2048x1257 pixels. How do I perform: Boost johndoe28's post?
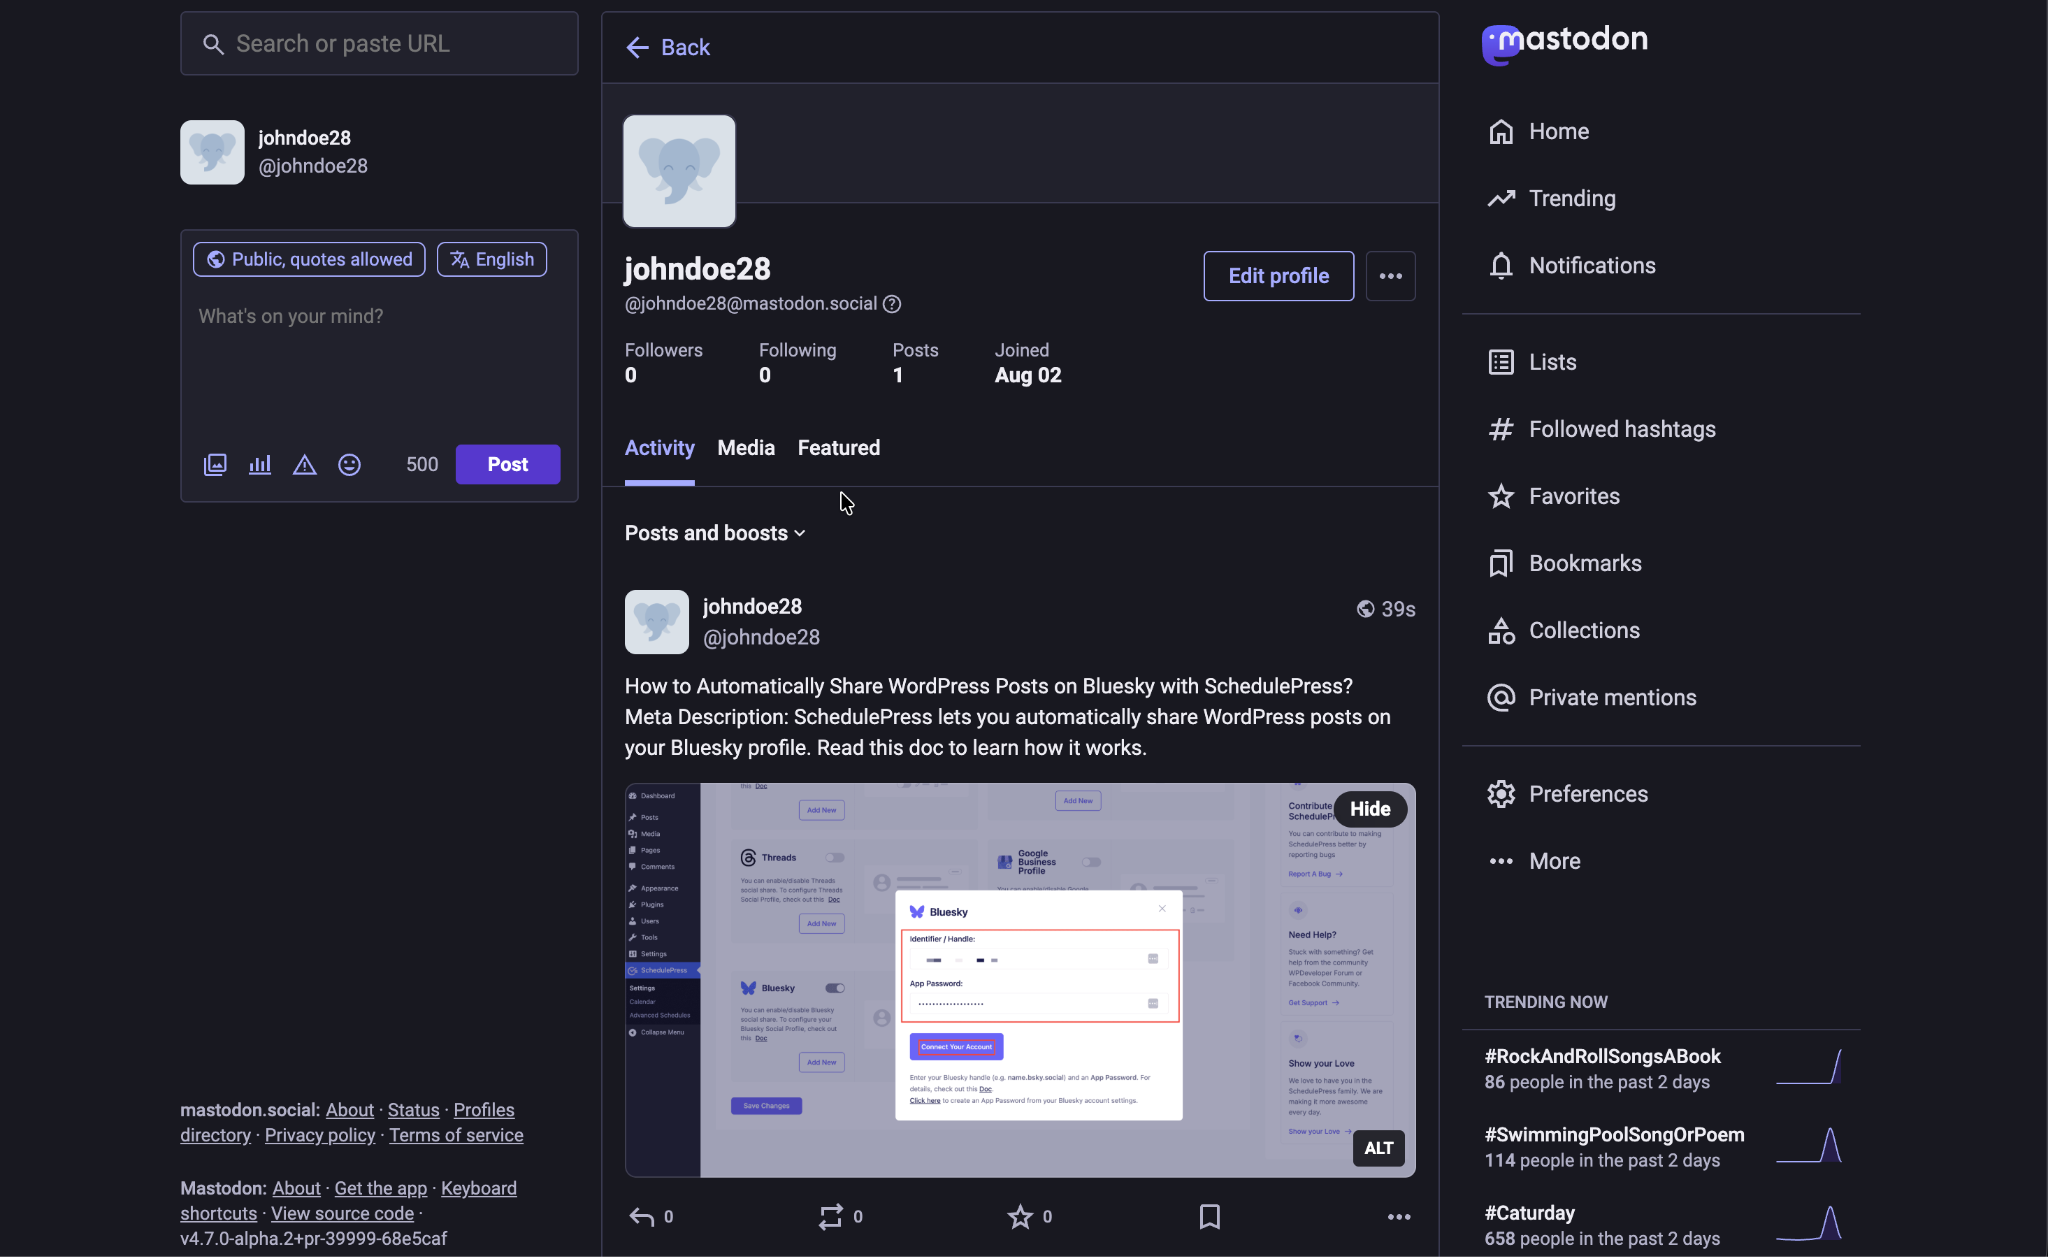(x=840, y=1217)
